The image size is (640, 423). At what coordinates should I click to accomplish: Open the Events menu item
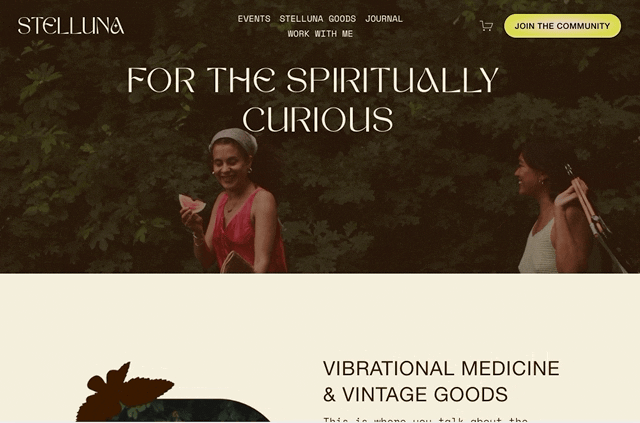click(254, 19)
